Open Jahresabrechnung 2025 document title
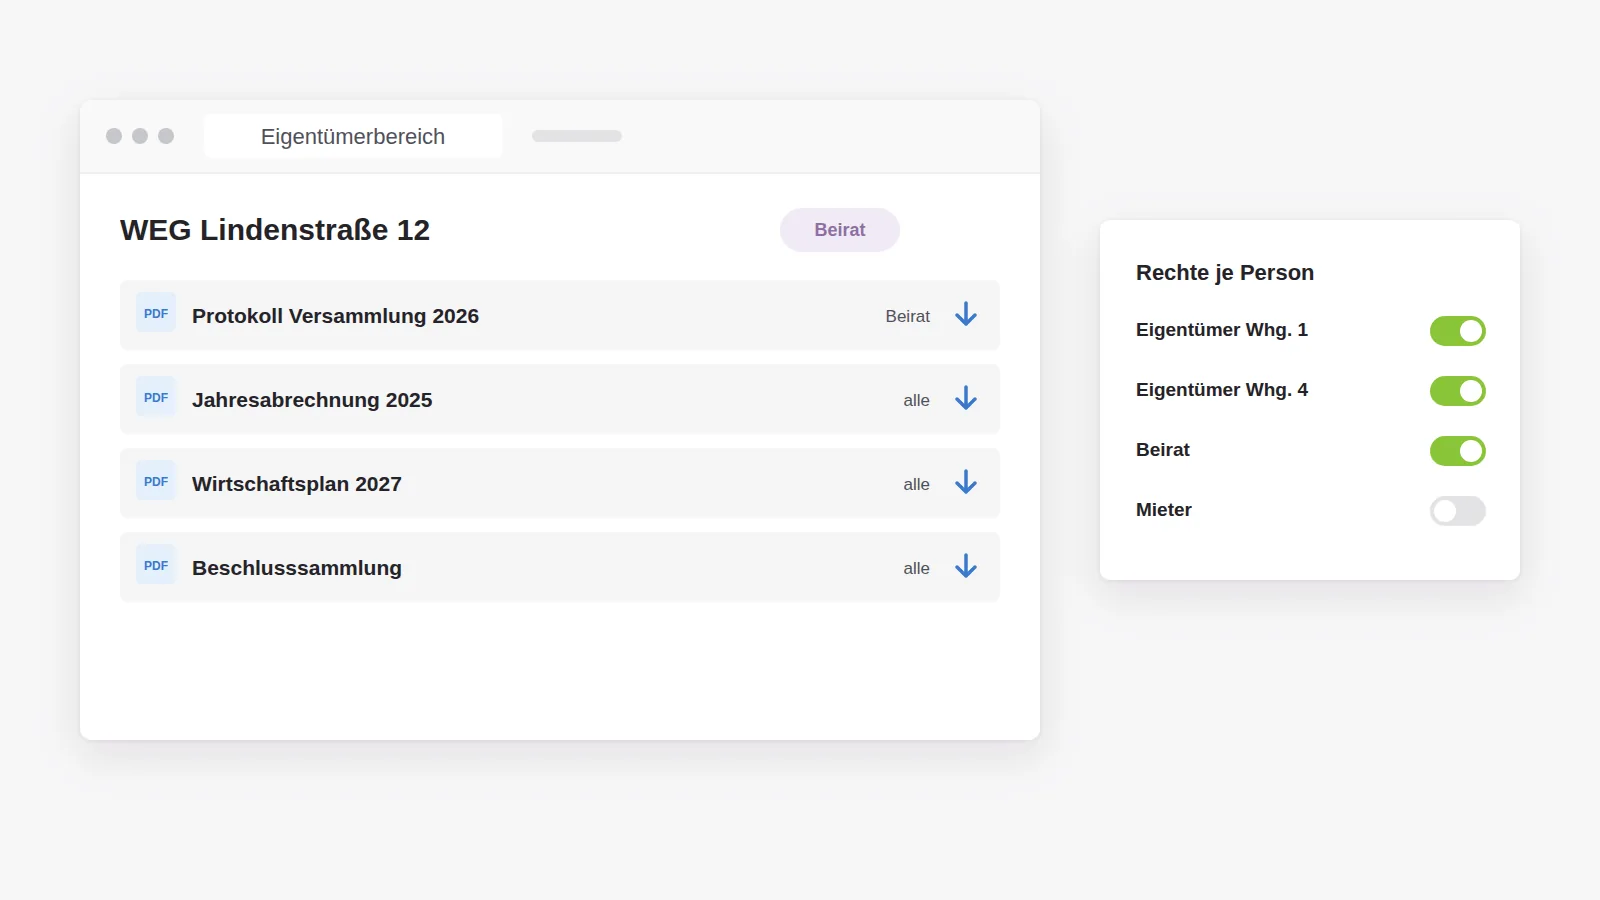Image resolution: width=1600 pixels, height=900 pixels. pyautogui.click(x=312, y=400)
